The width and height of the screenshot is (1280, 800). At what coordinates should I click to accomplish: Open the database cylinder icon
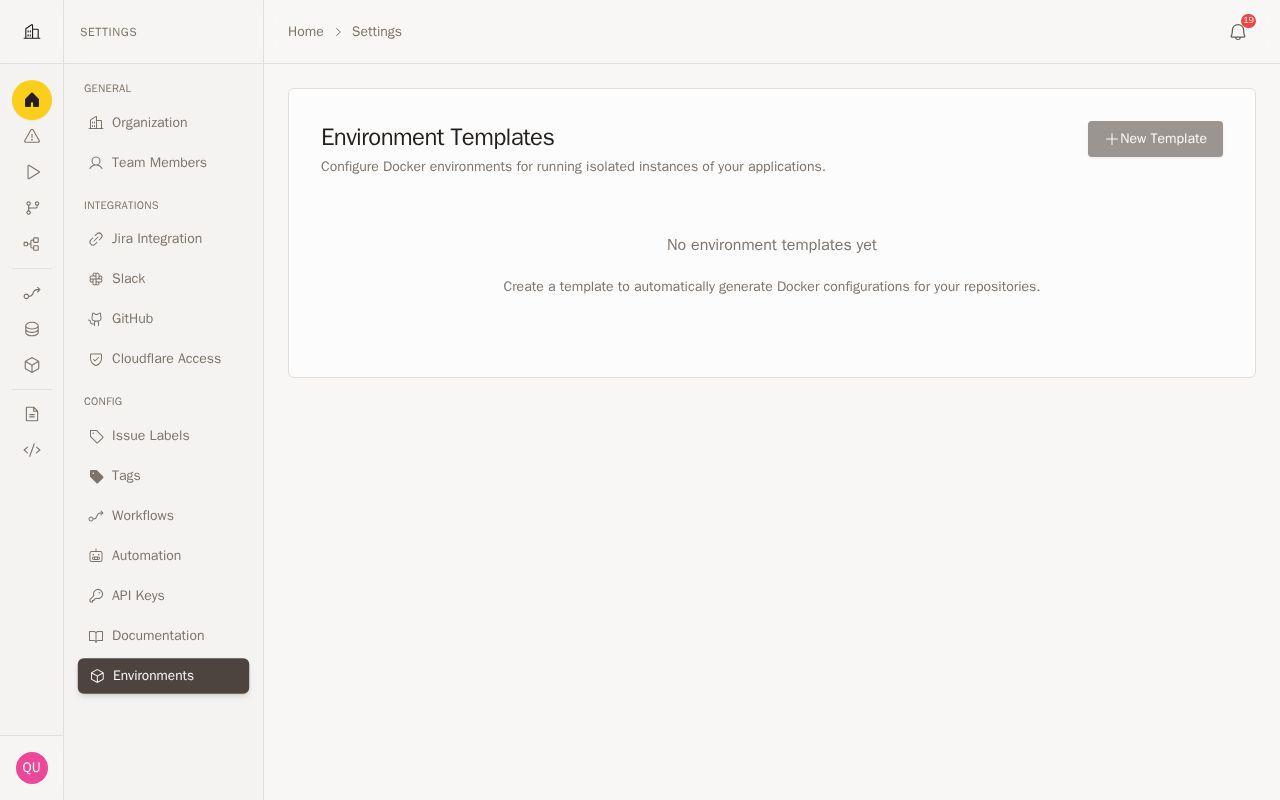pyautogui.click(x=32, y=329)
